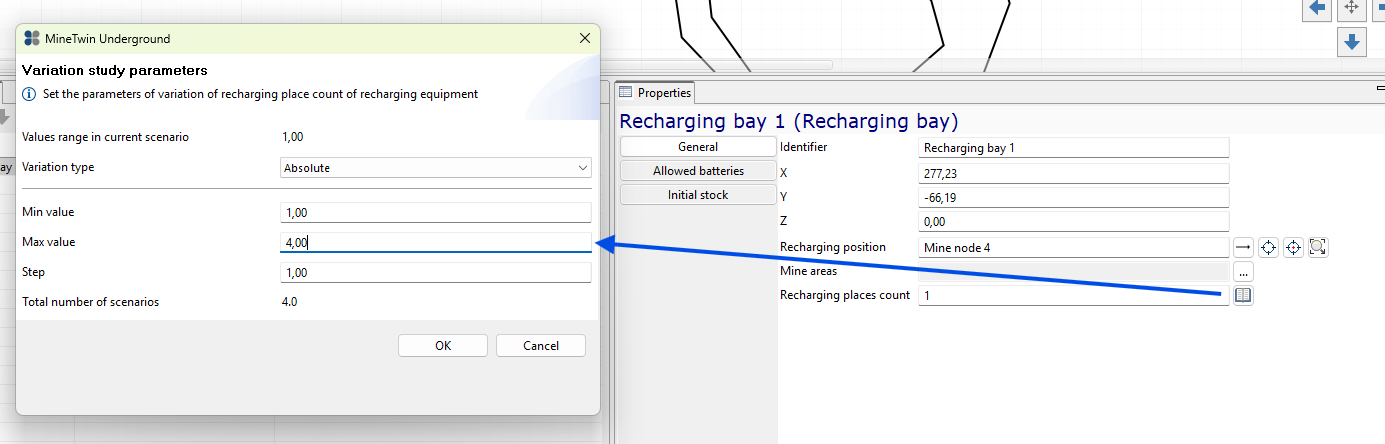
Task: Select the Initial stock section tab
Action: pos(698,195)
